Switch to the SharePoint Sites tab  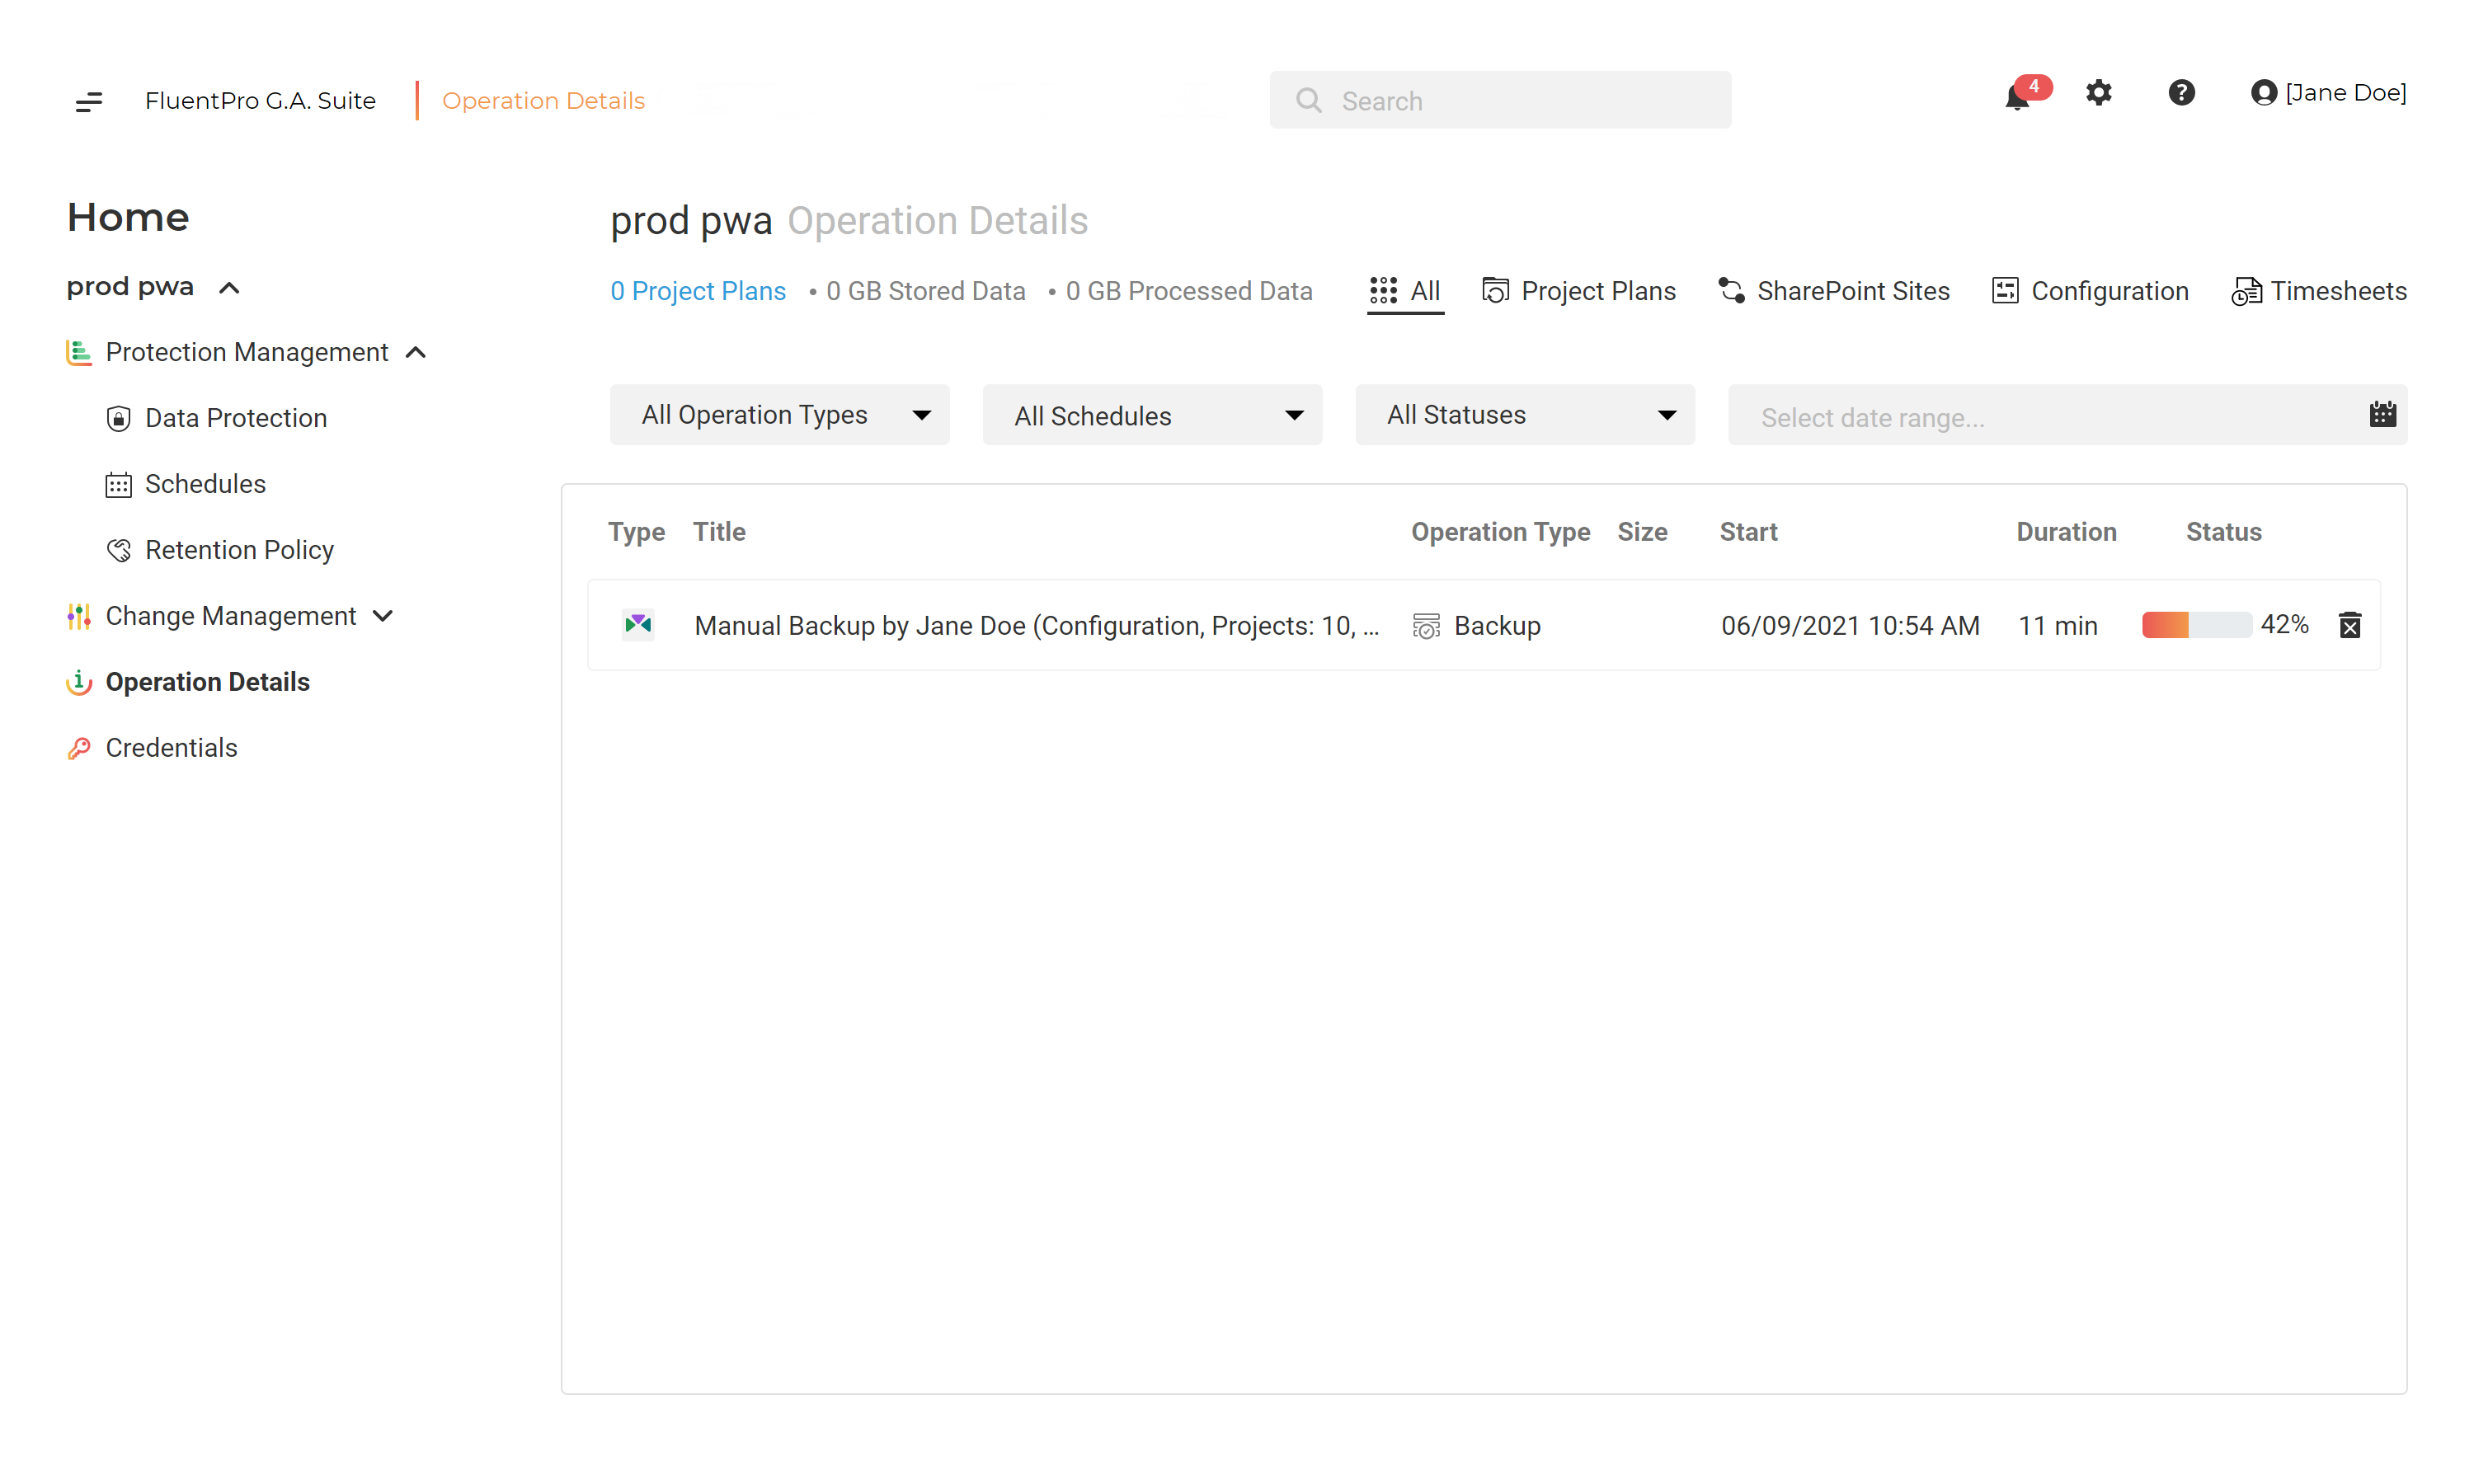[x=1833, y=291]
